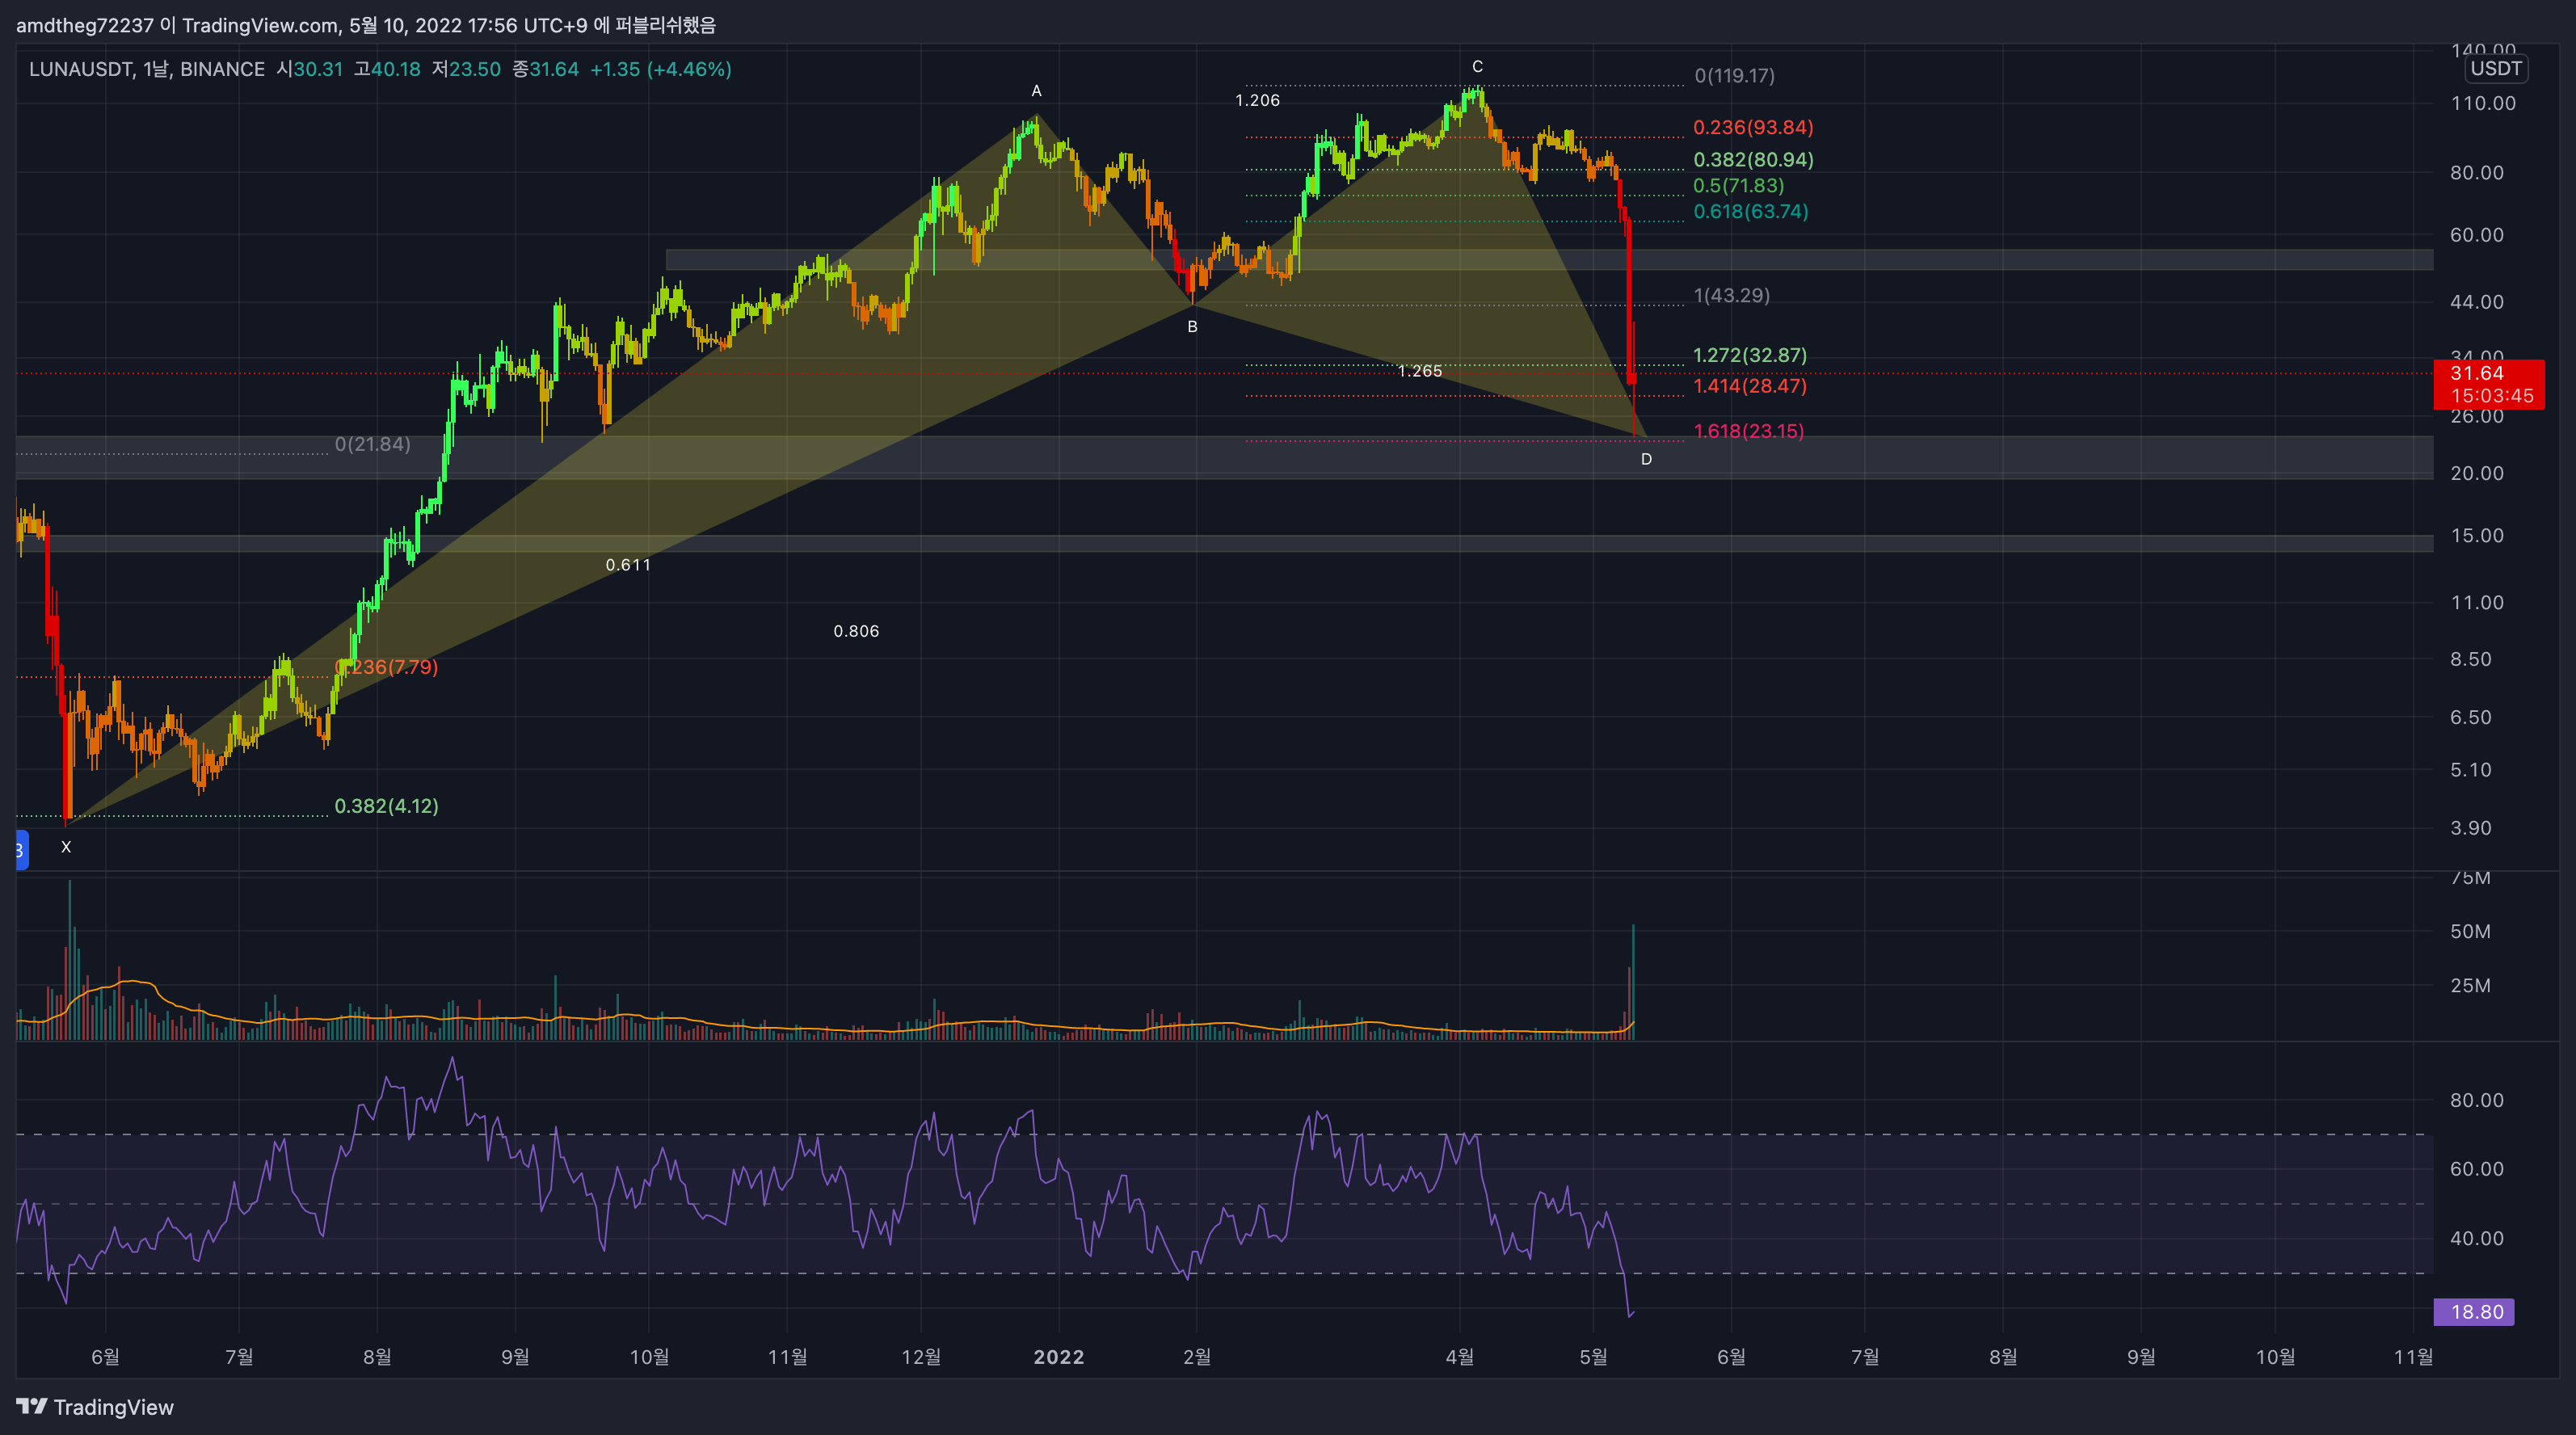This screenshot has height=1435, width=2576.
Task: Click the partially cut-off blue badge on the left edge
Action: (x=21, y=850)
